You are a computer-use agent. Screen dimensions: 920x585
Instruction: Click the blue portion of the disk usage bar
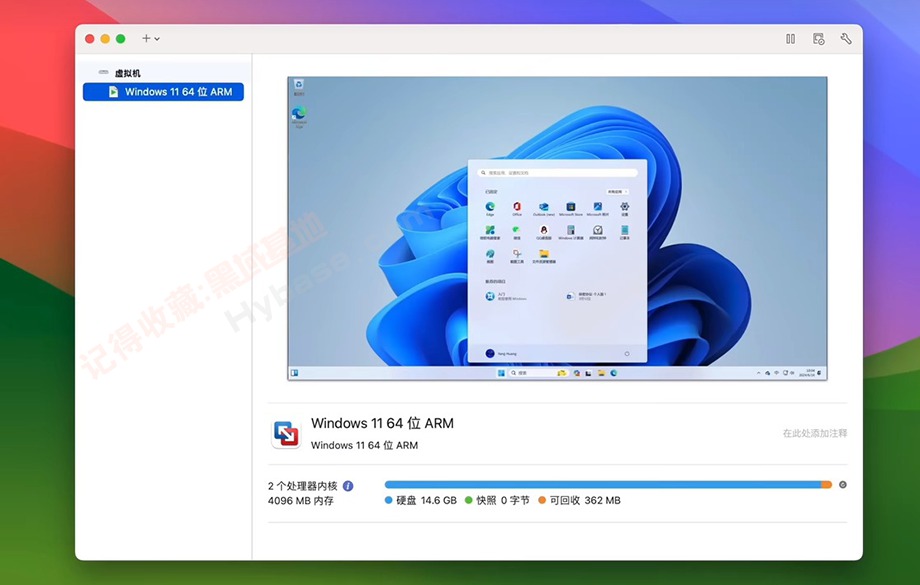(x=603, y=485)
